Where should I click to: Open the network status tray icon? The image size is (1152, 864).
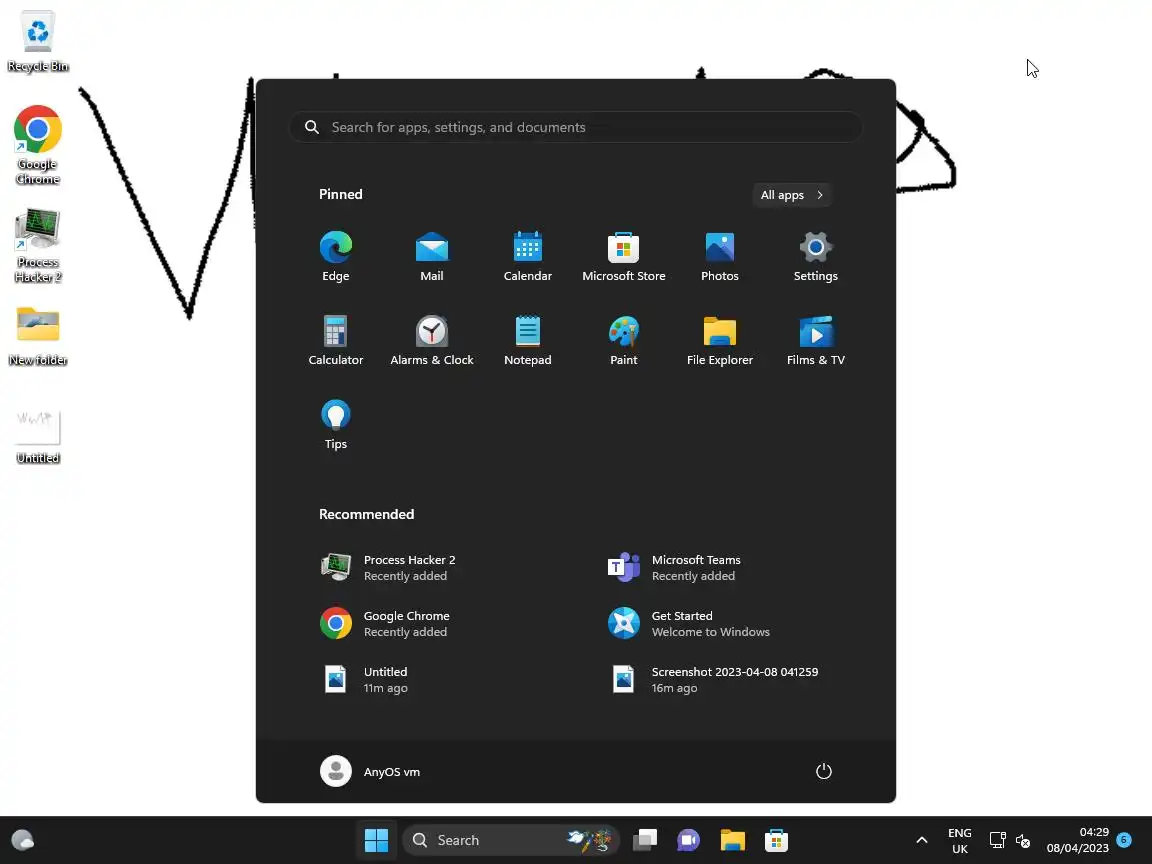[997, 840]
